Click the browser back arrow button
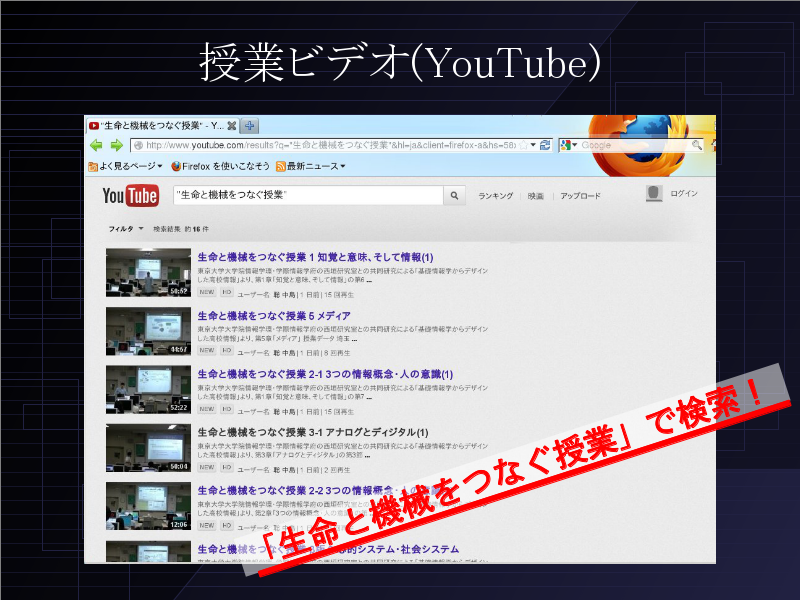The image size is (800, 600). pos(95,145)
